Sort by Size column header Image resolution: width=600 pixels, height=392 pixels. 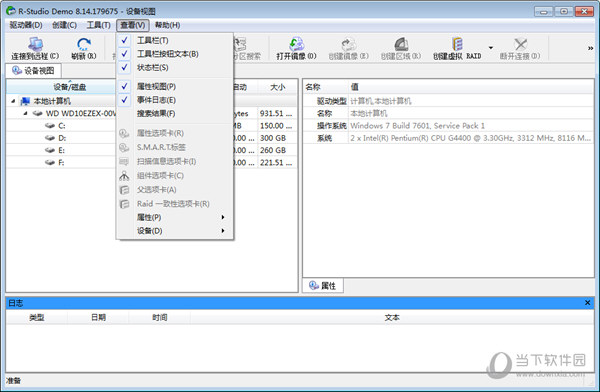click(278, 87)
